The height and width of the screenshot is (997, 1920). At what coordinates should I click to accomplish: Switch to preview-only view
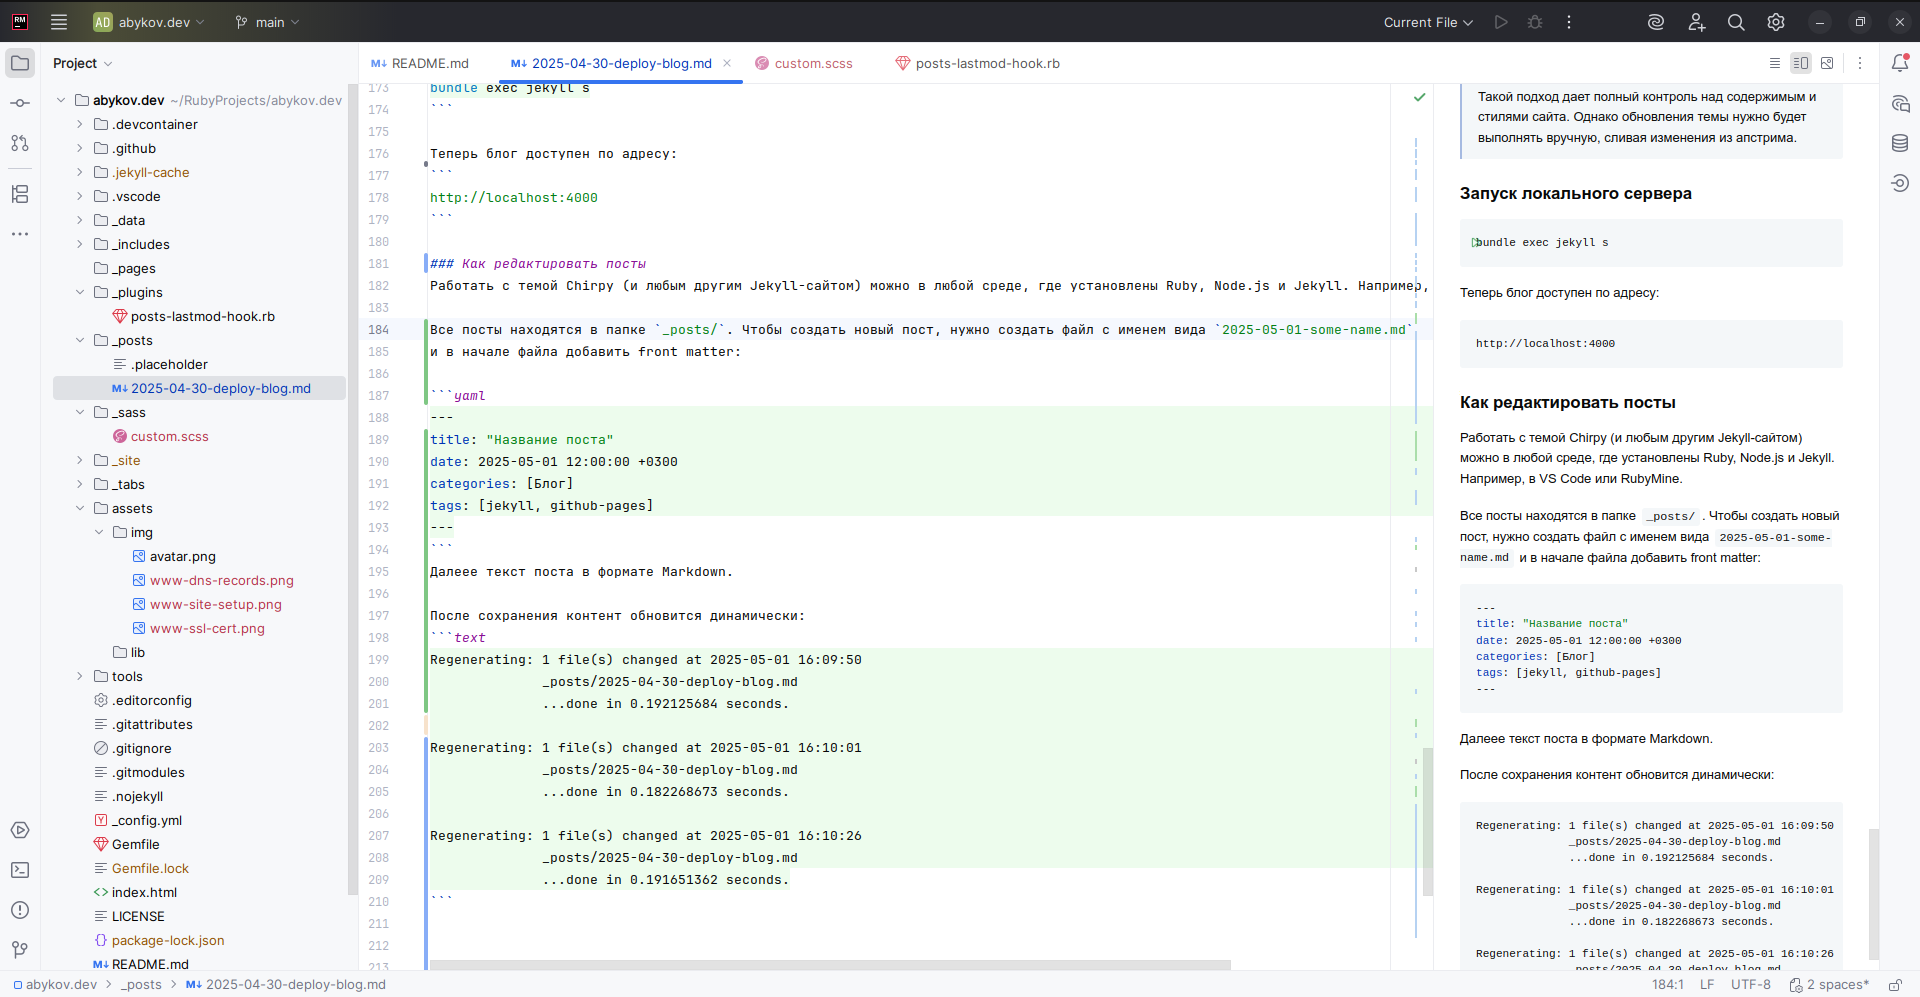point(1827,63)
